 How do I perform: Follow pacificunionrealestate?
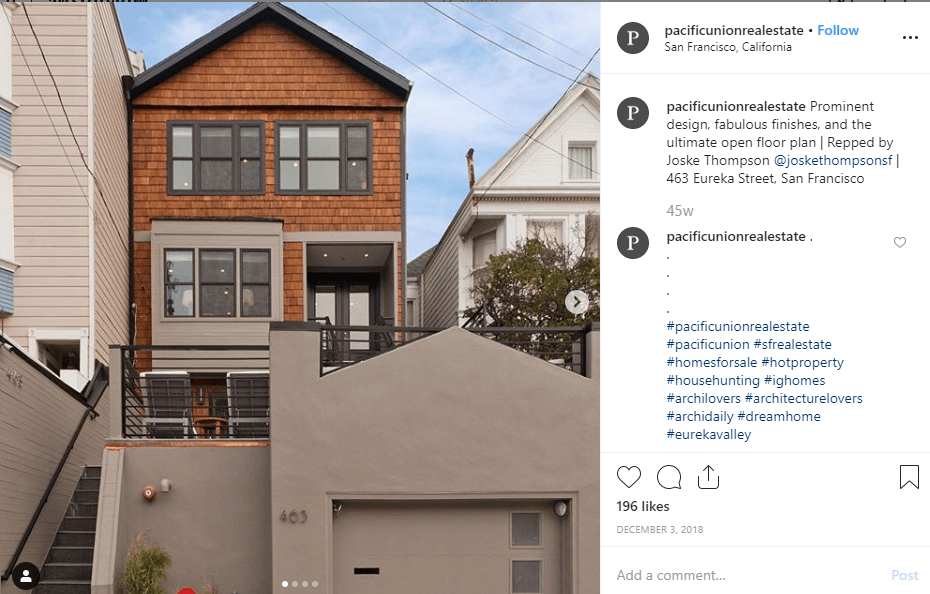tap(837, 30)
